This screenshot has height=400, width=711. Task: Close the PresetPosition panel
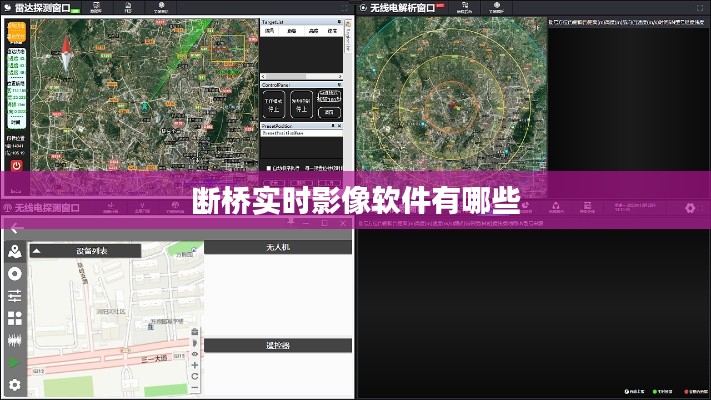coord(339,126)
